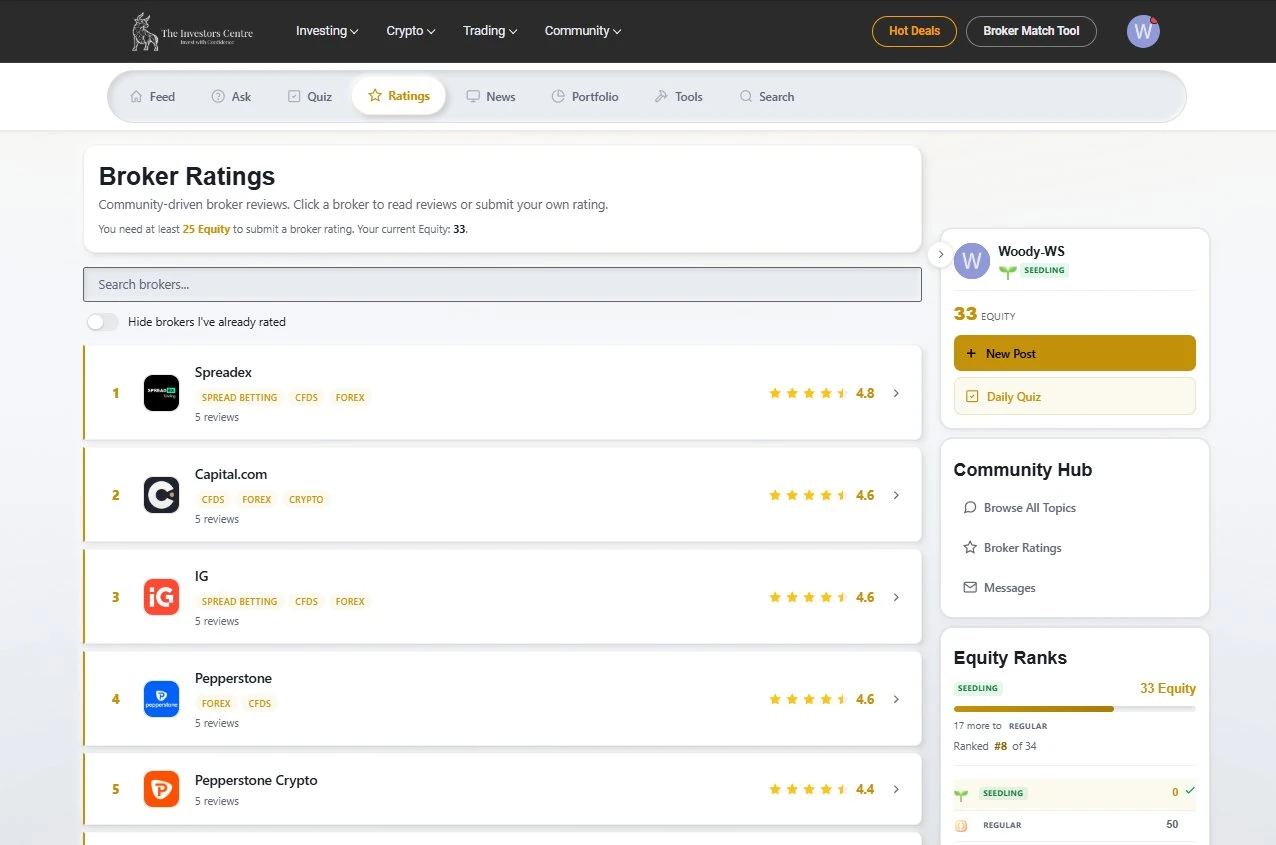The image size is (1276, 845).
Task: Open Pepperstone row chevron arrow
Action: pyautogui.click(x=896, y=699)
